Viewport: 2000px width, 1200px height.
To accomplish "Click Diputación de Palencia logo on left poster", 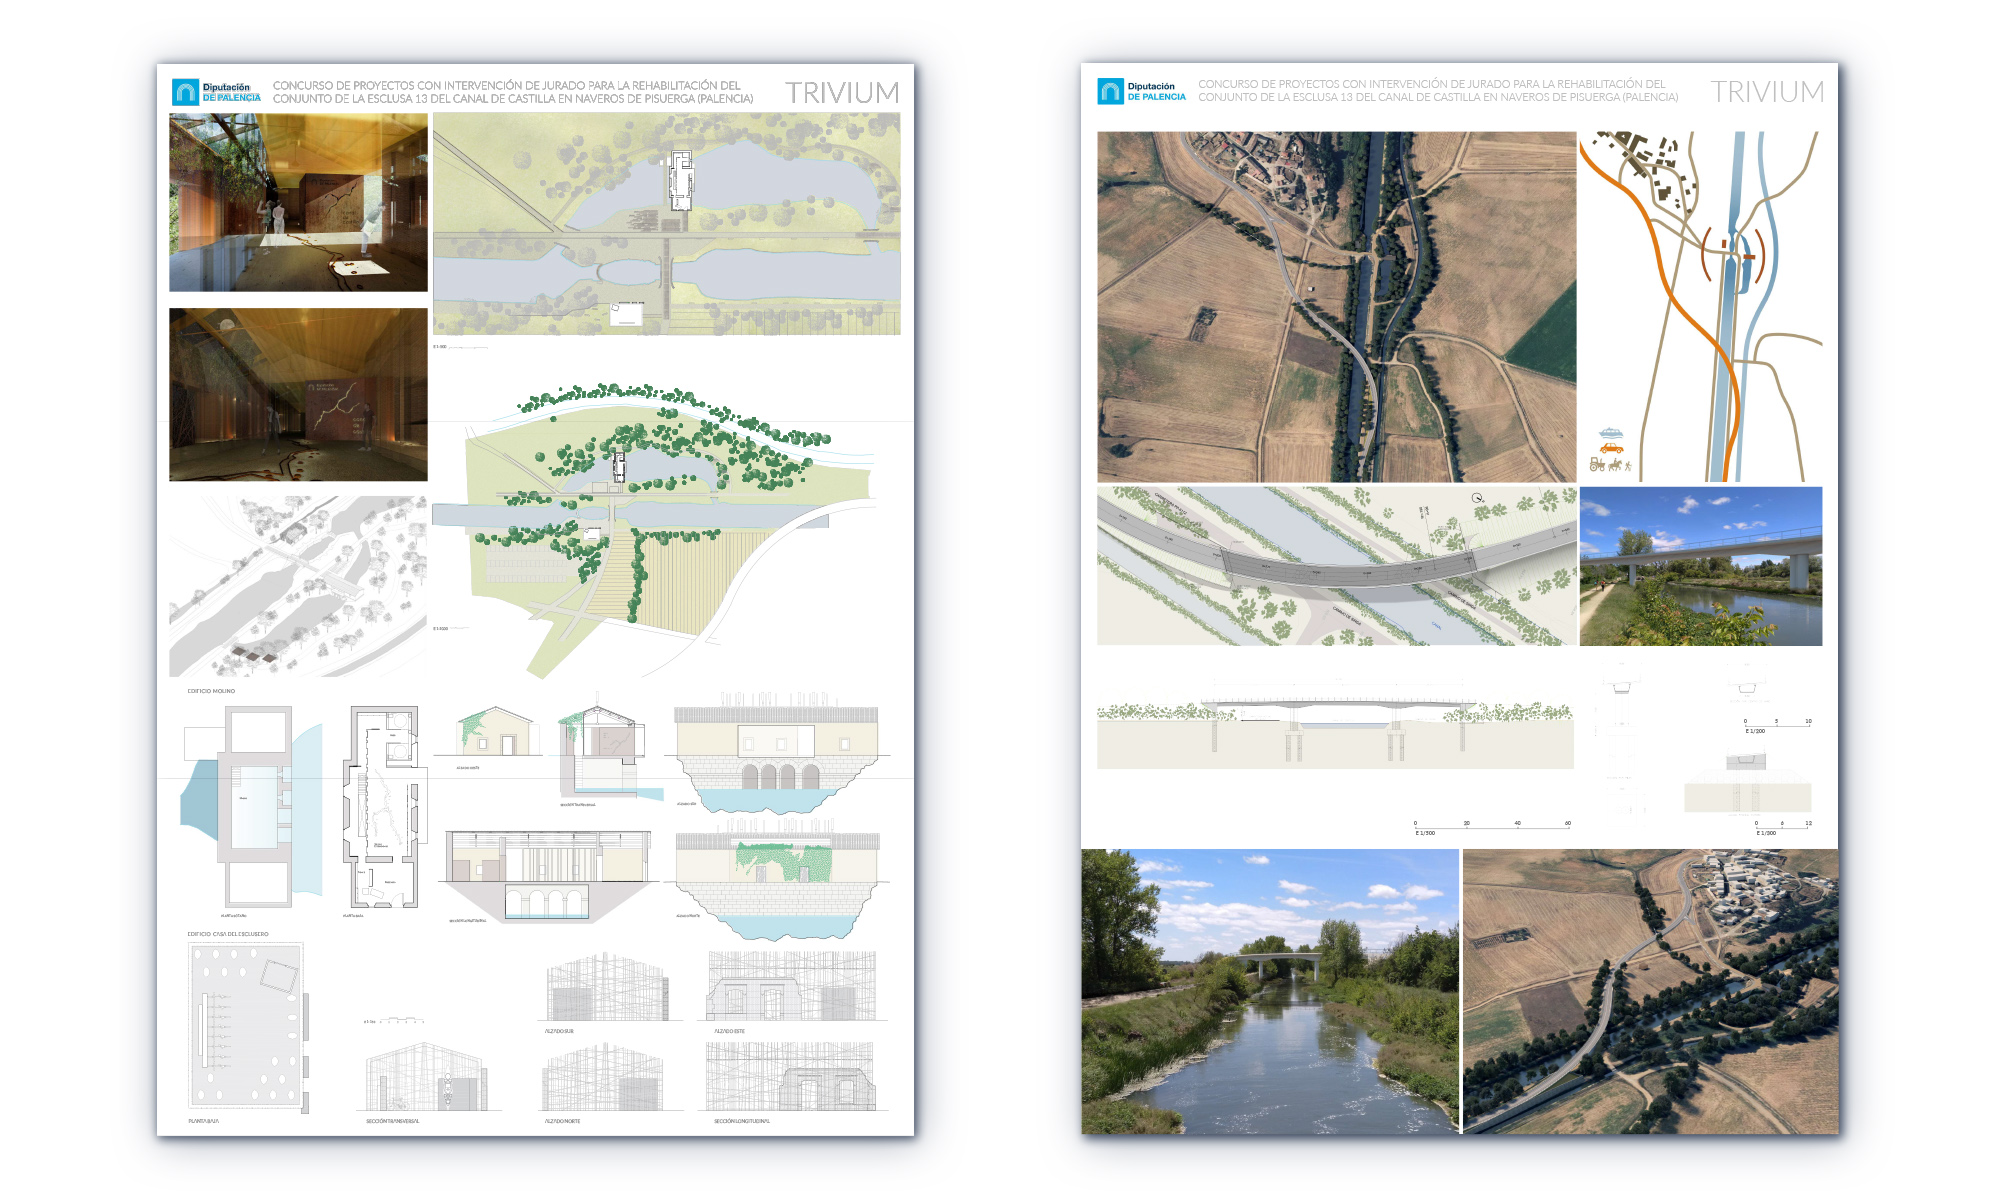I will point(216,92).
